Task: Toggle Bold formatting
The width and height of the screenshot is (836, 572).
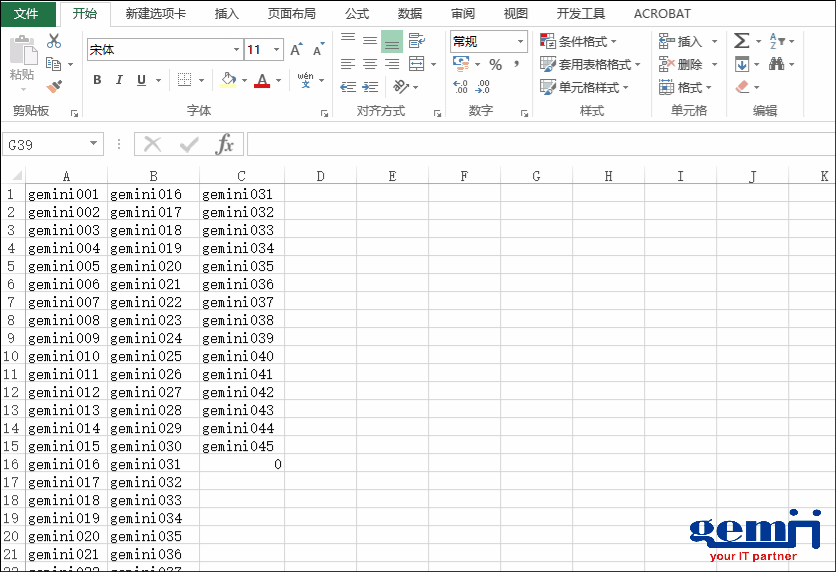Action: (x=97, y=80)
